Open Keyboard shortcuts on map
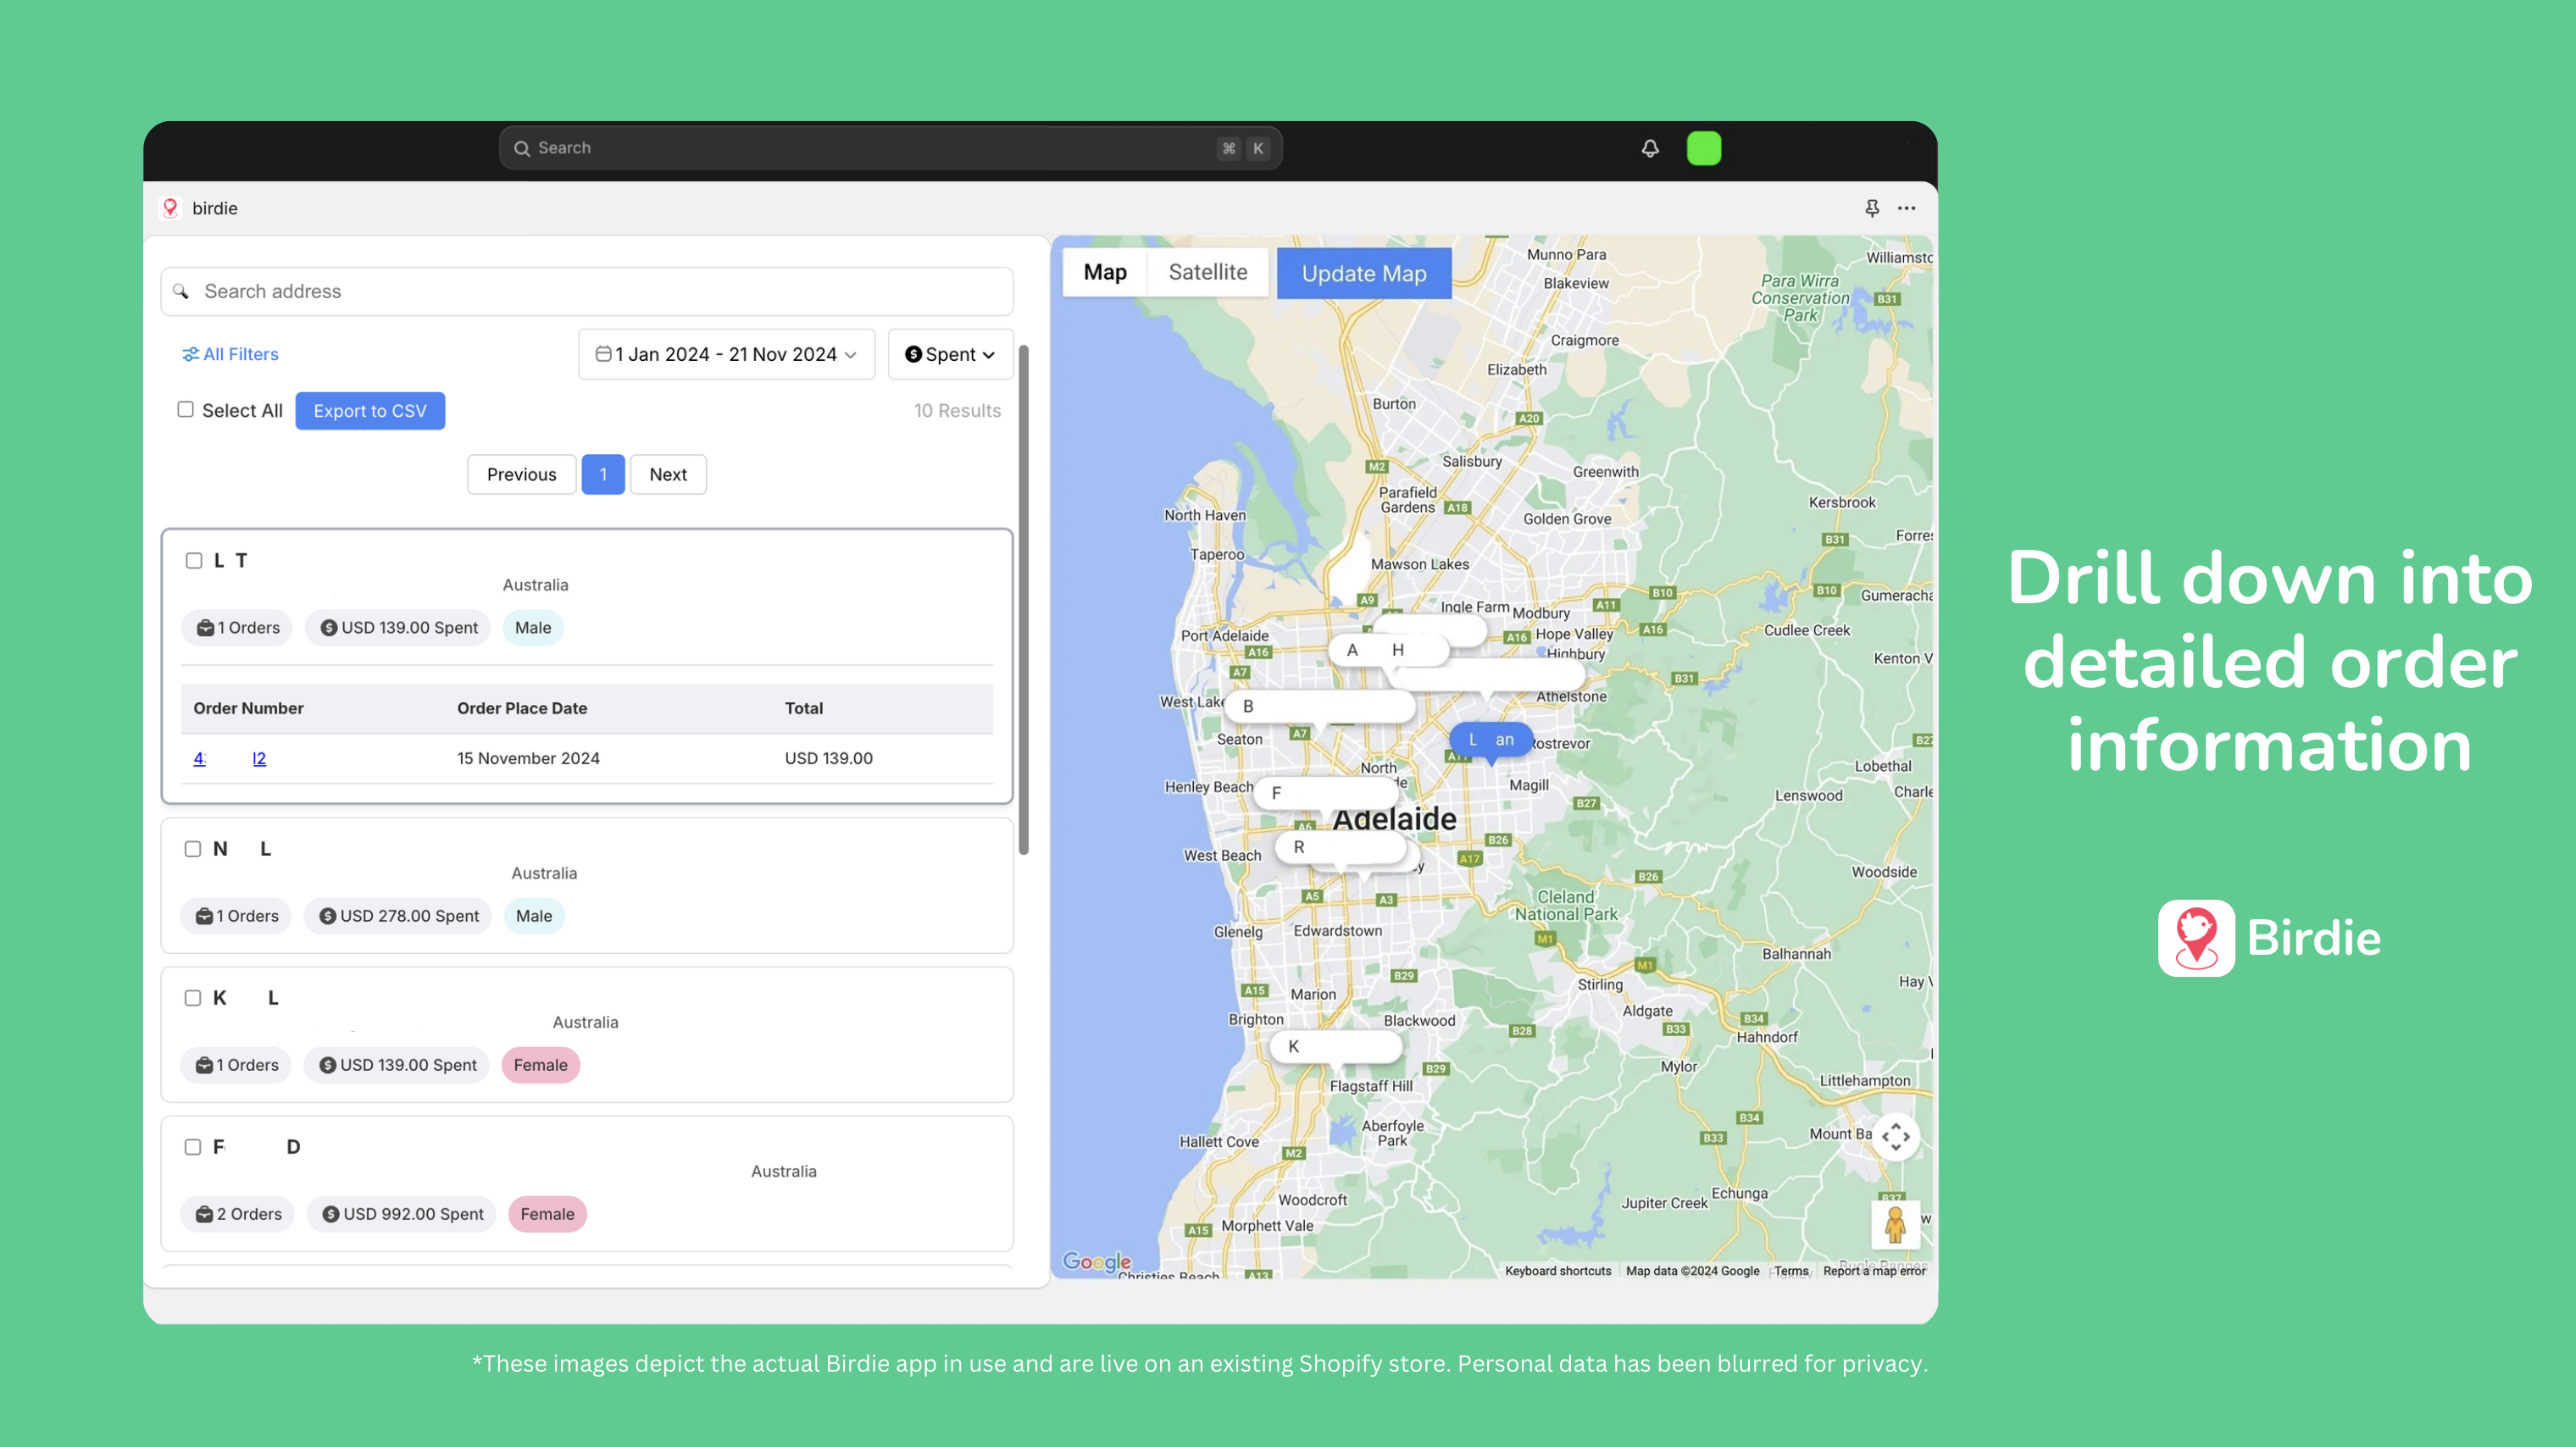The height and width of the screenshot is (1447, 2576). [1558, 1271]
